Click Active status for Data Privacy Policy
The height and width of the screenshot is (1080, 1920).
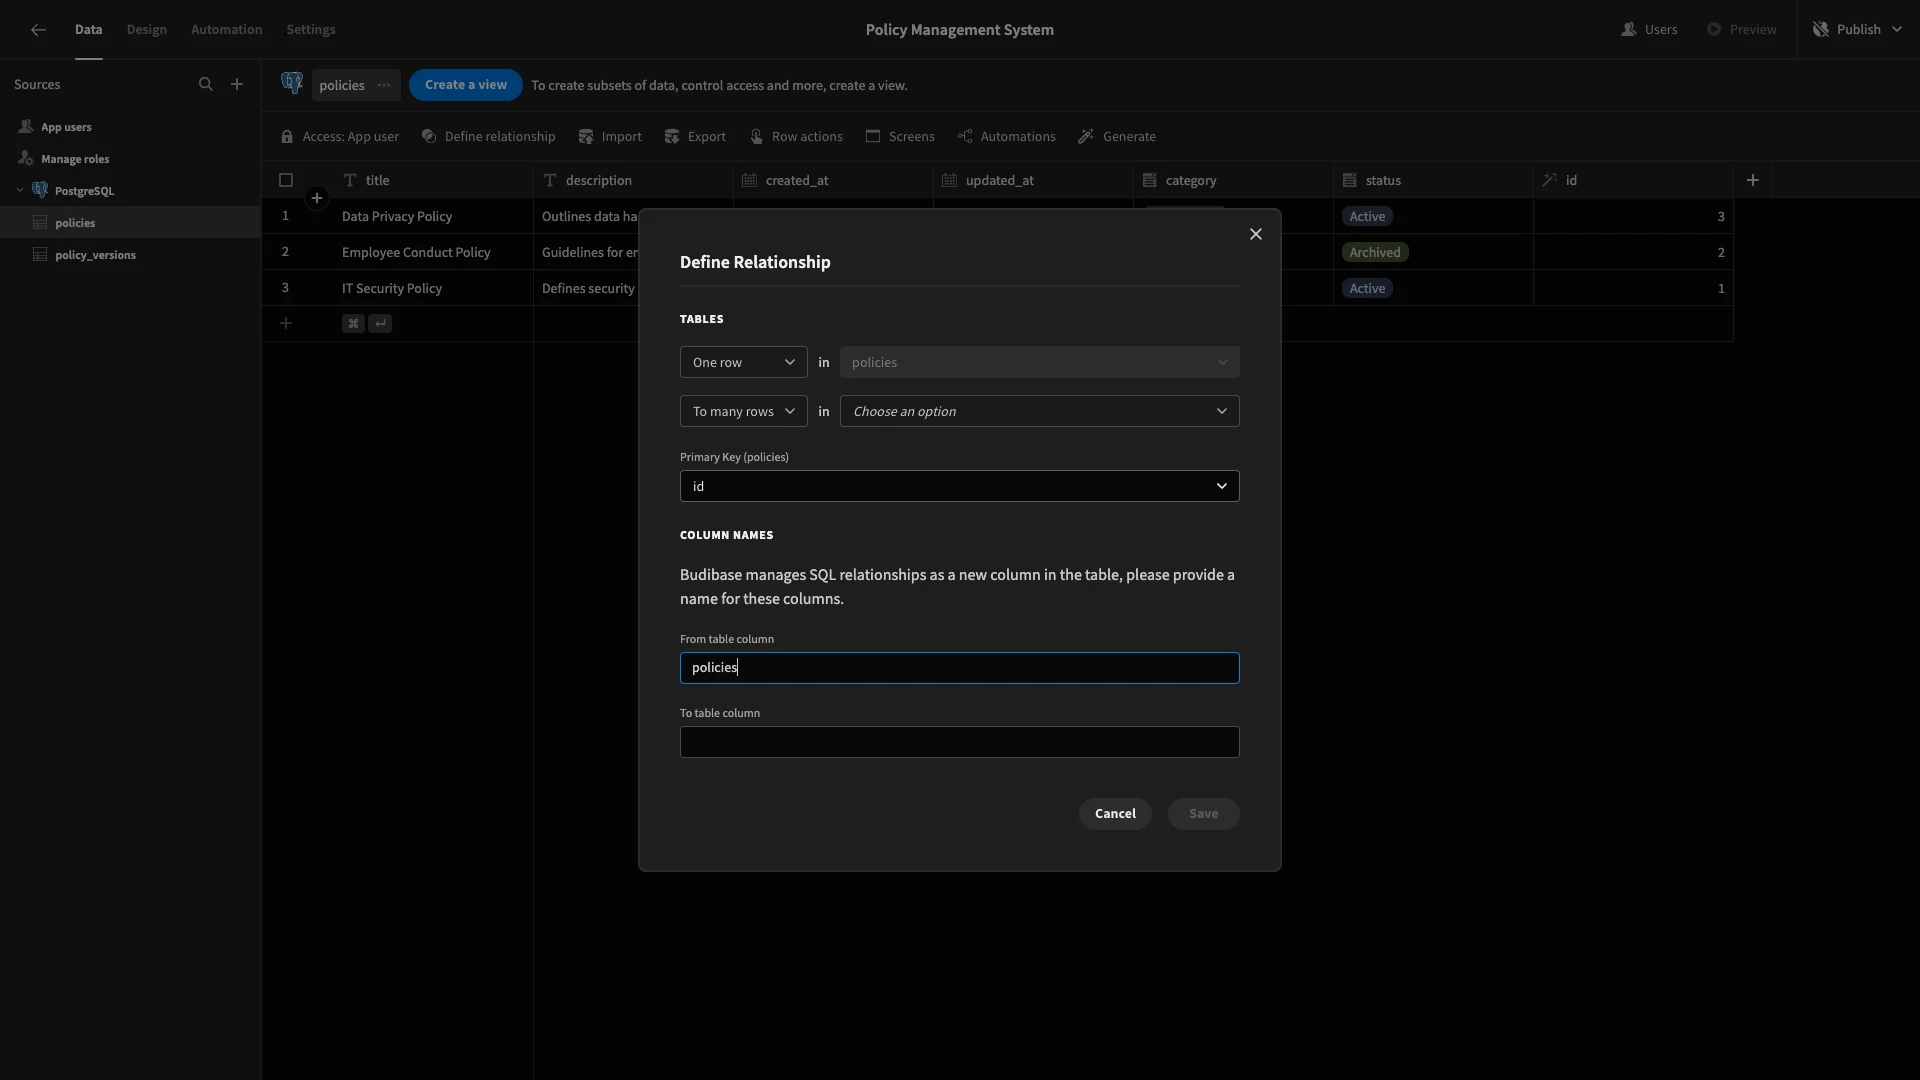[1367, 217]
